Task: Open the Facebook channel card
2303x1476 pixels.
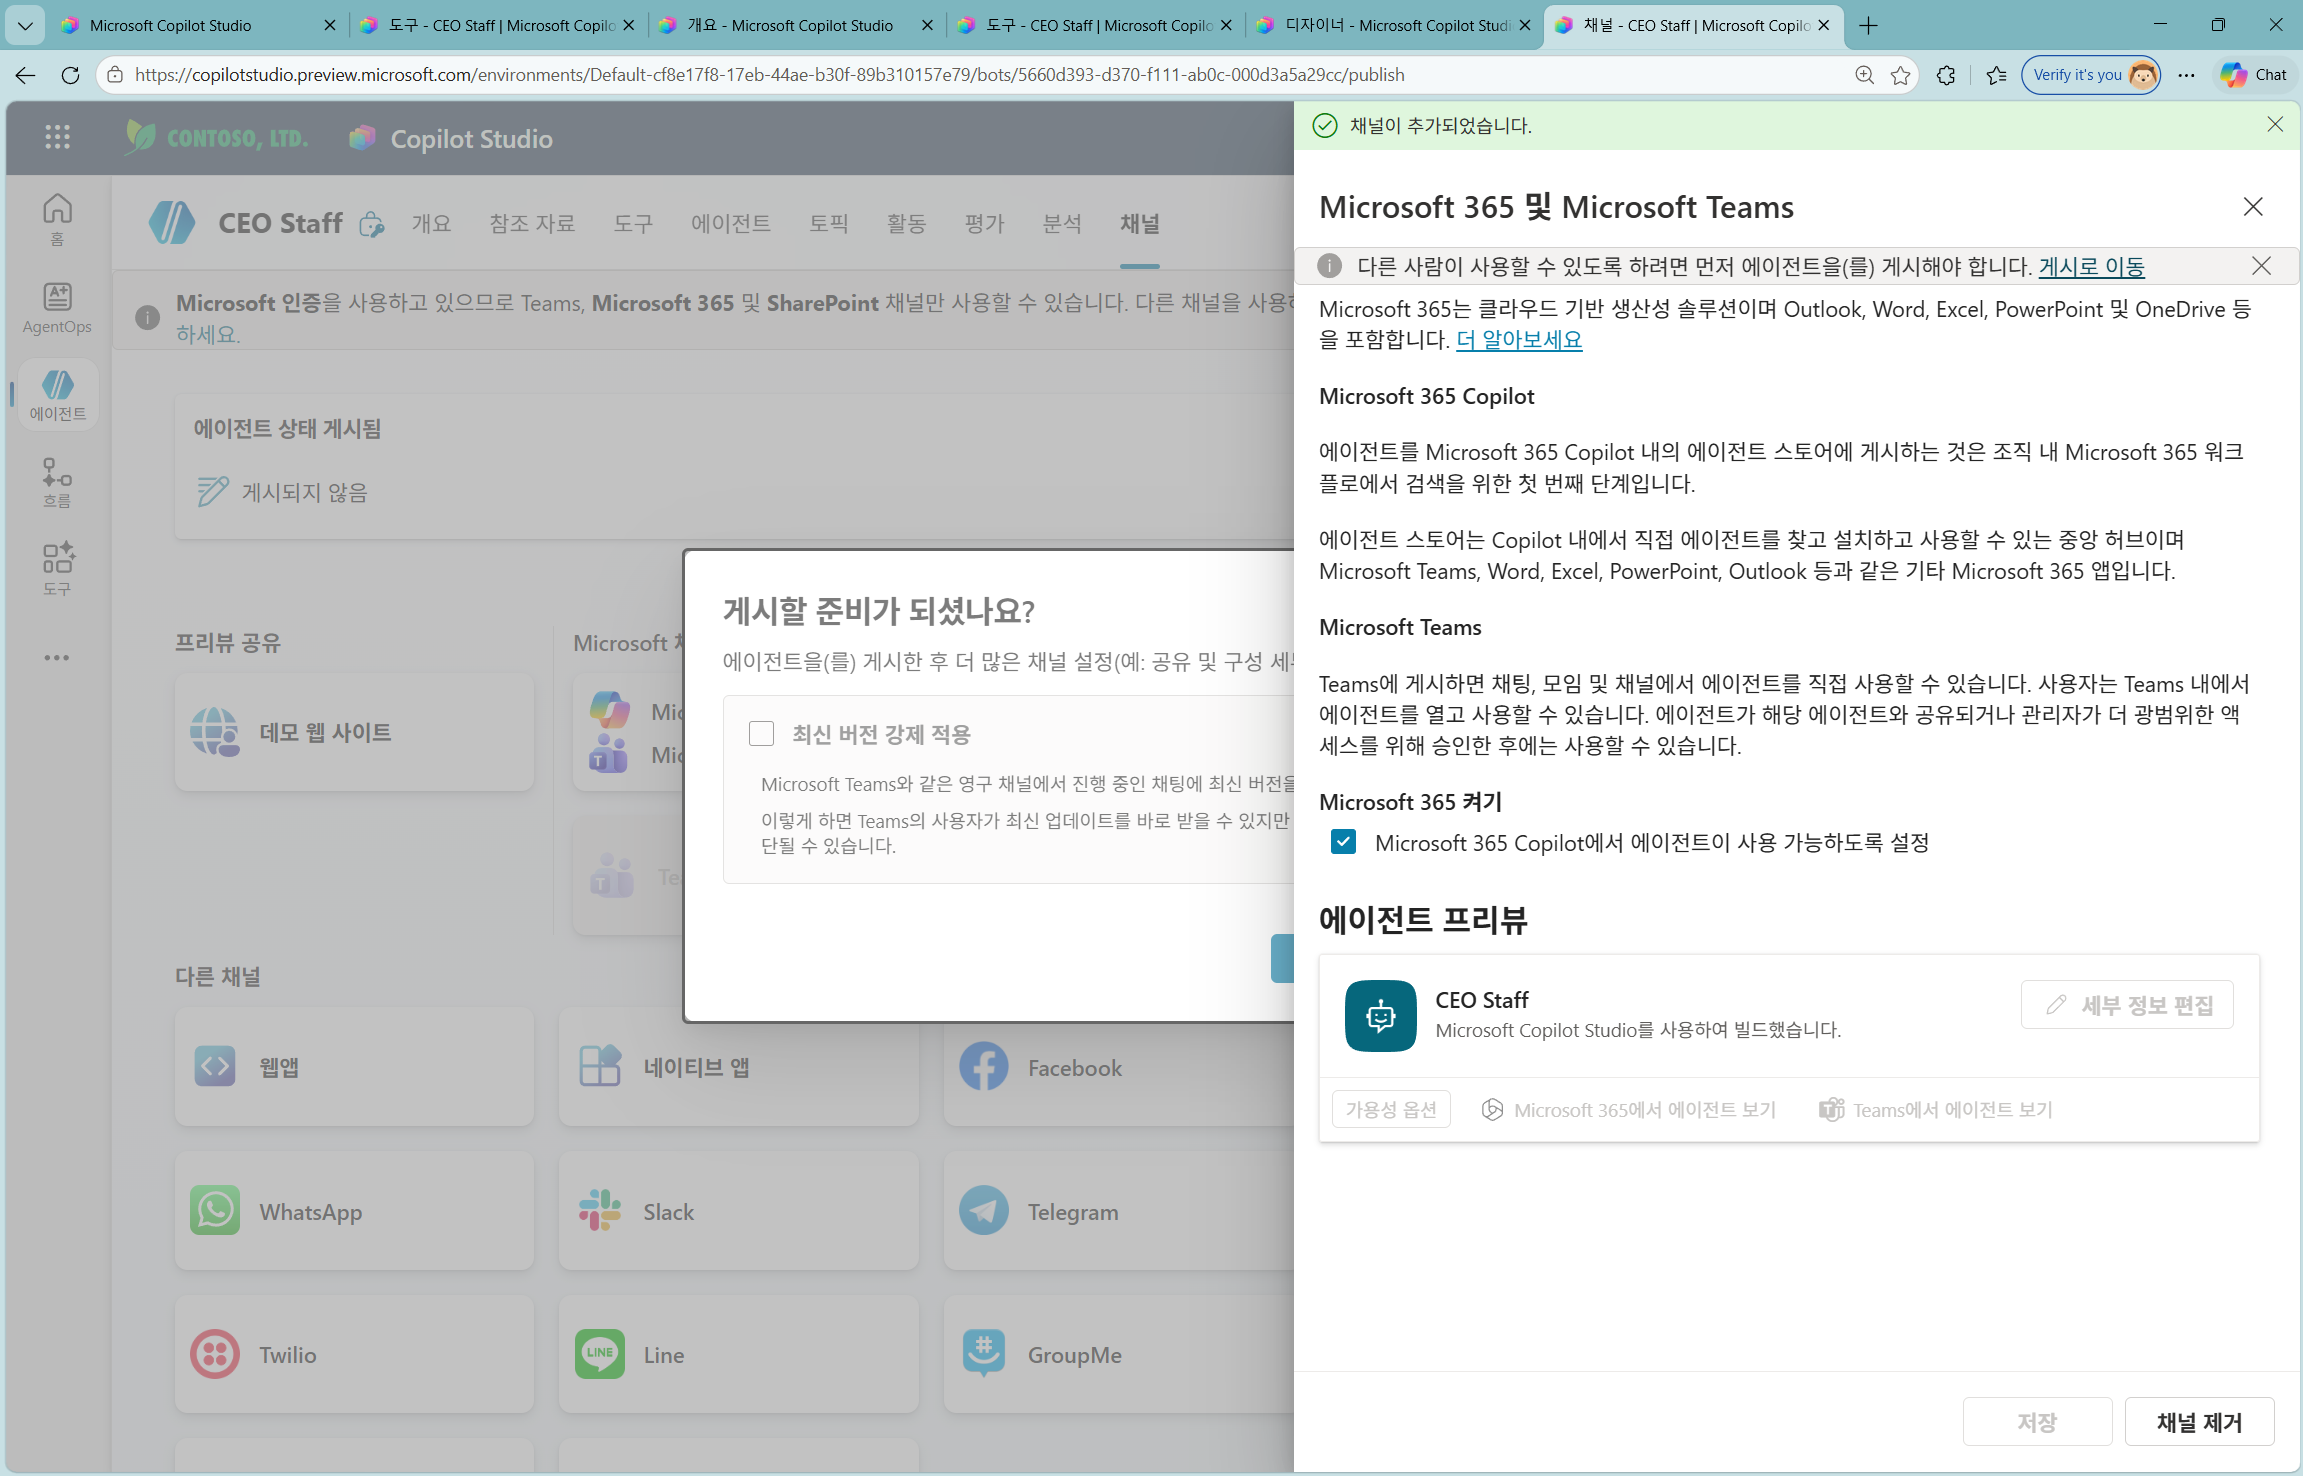Action: 1119,1067
